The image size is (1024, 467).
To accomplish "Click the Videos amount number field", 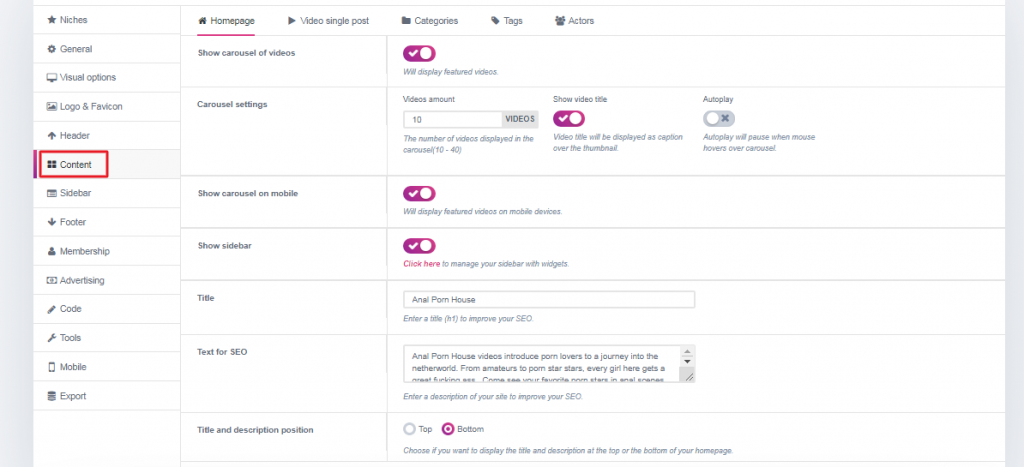I will [x=452, y=118].
